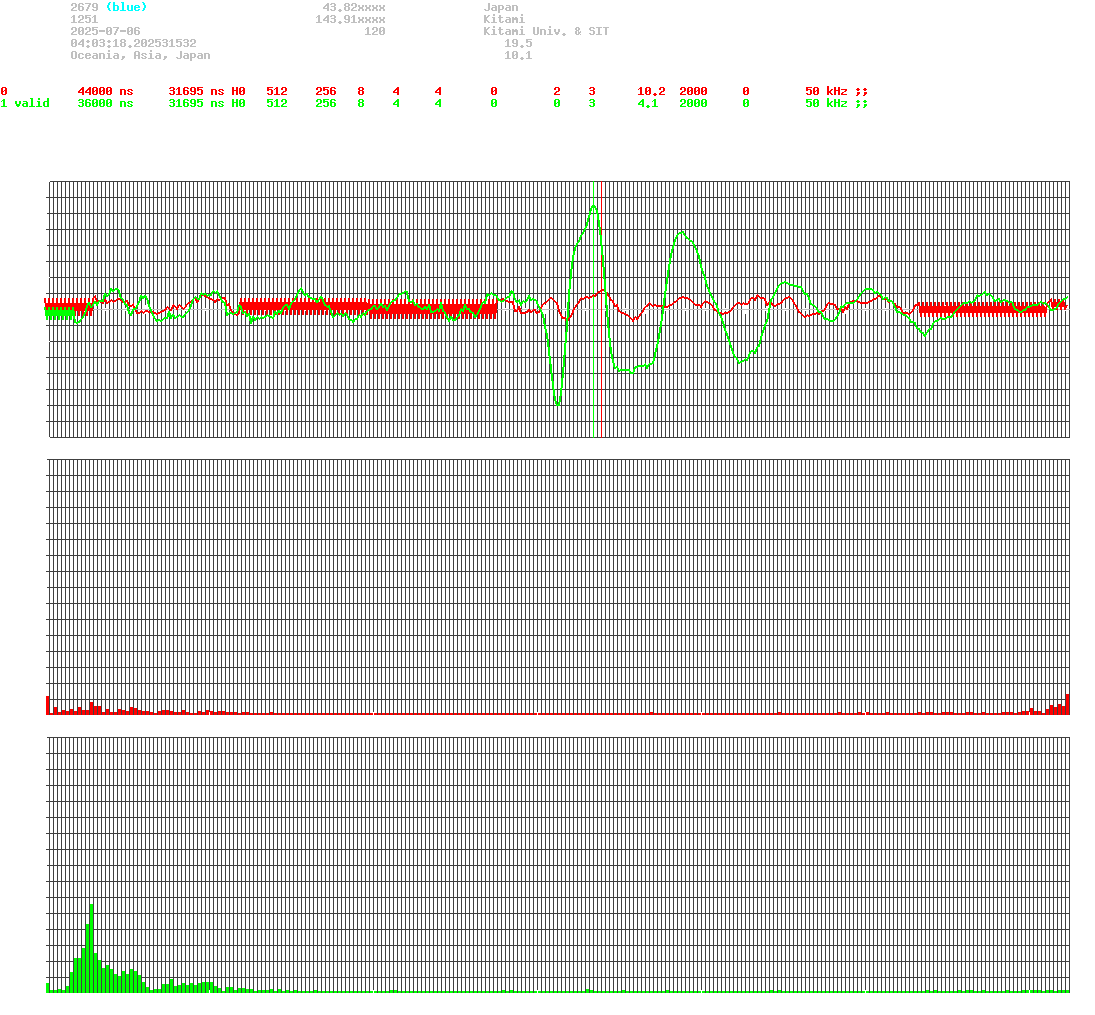1095x1015 pixels.
Task: Select 2000 in the red channel row
Action: pos(693,91)
